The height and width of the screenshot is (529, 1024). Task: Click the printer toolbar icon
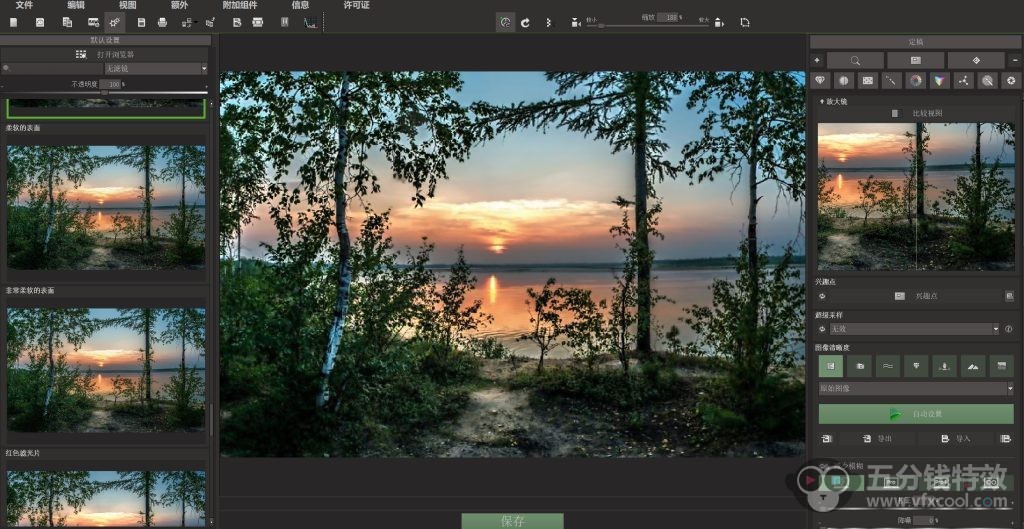(163, 22)
